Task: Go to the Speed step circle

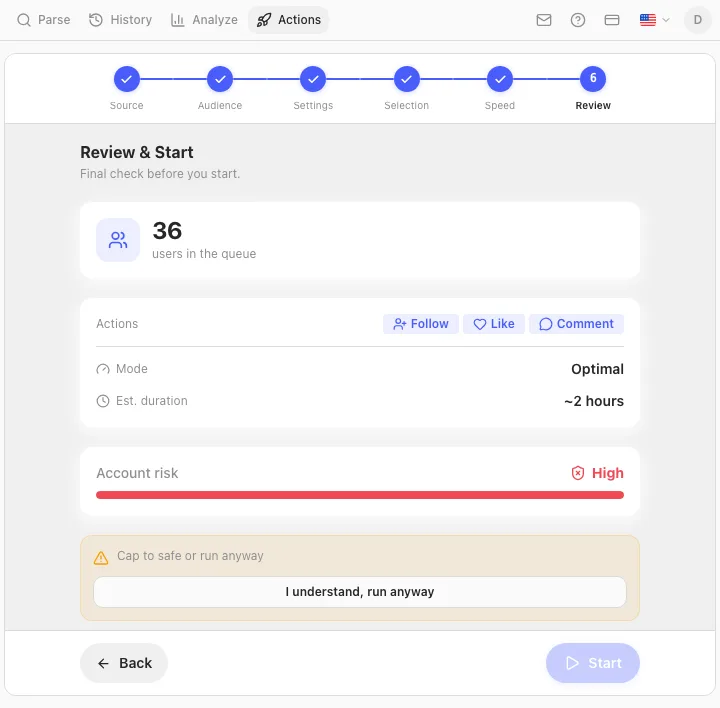Action: (500, 79)
